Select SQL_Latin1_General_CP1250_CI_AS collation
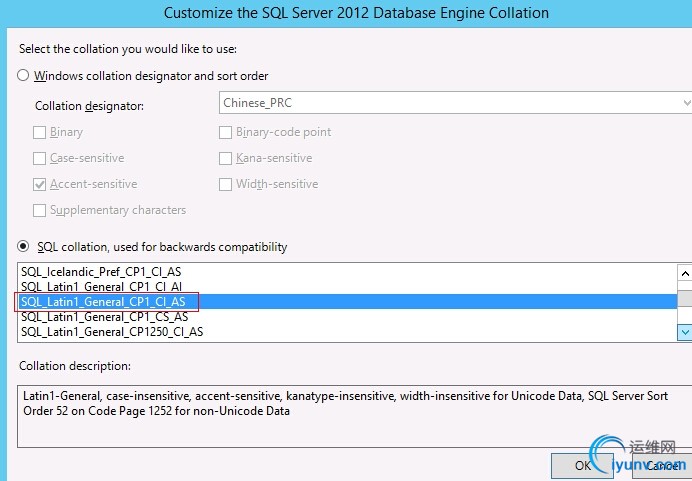This screenshot has width=692, height=481. pyautogui.click(x=111, y=332)
